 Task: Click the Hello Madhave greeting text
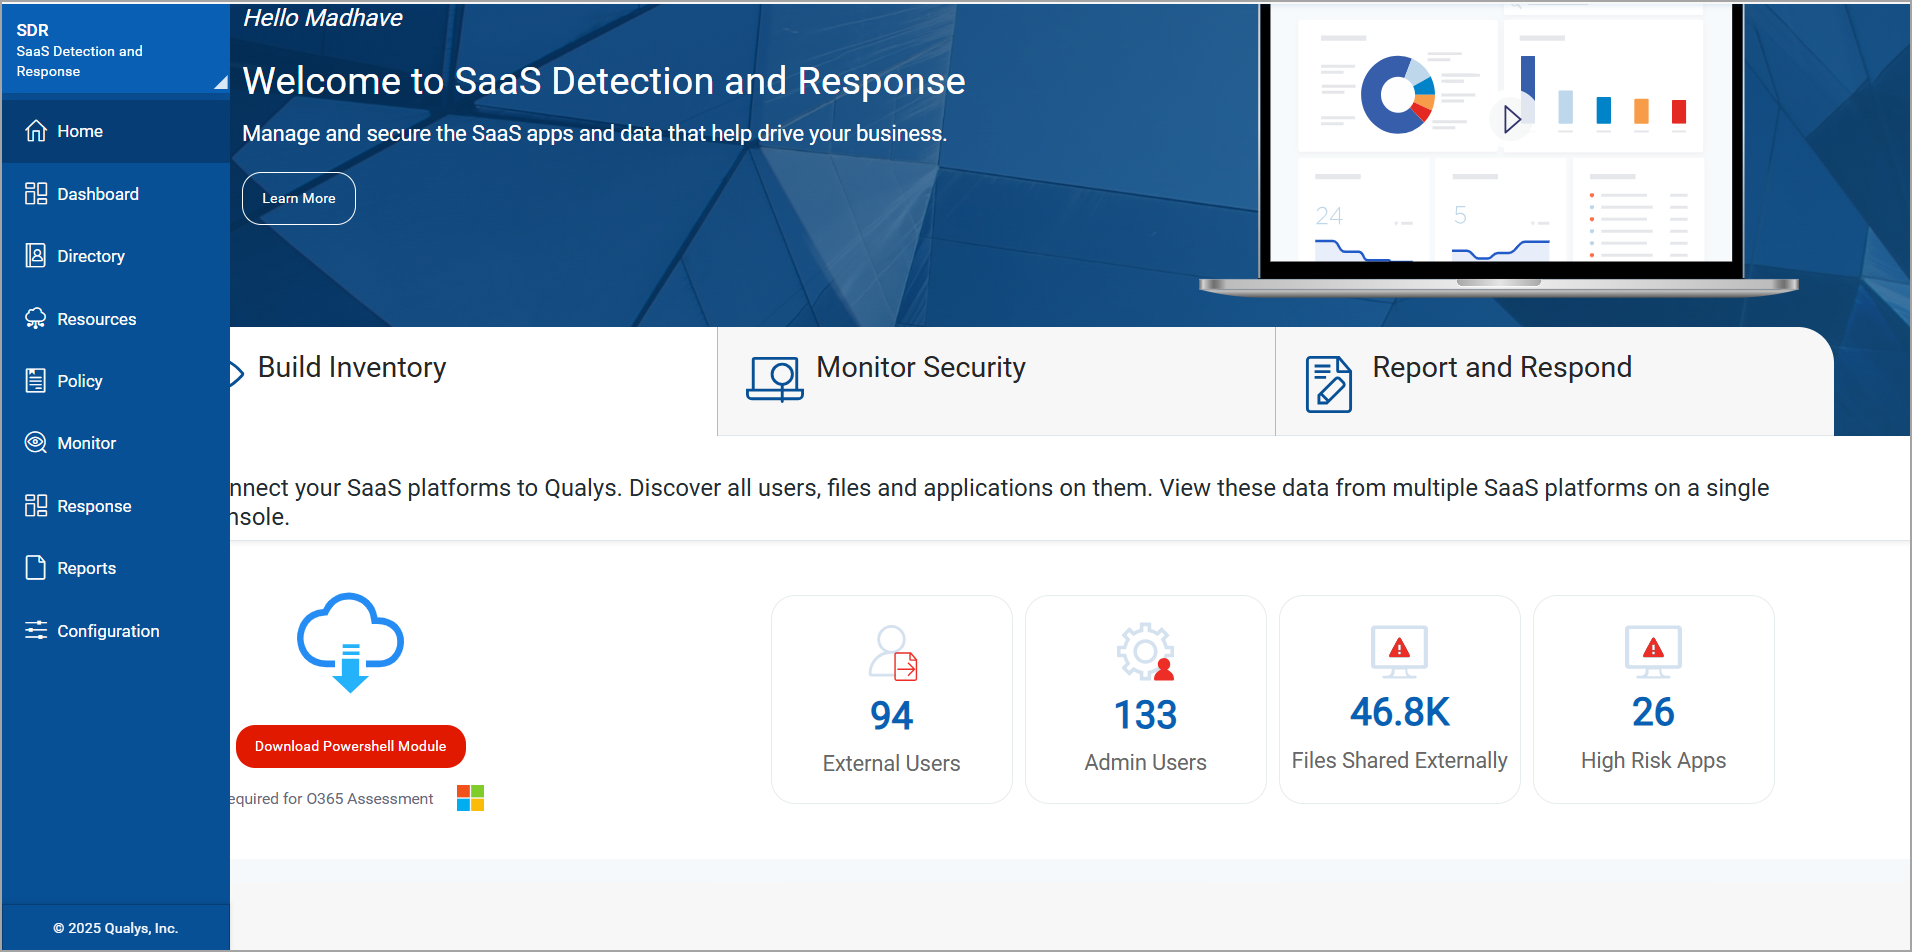pos(323,18)
